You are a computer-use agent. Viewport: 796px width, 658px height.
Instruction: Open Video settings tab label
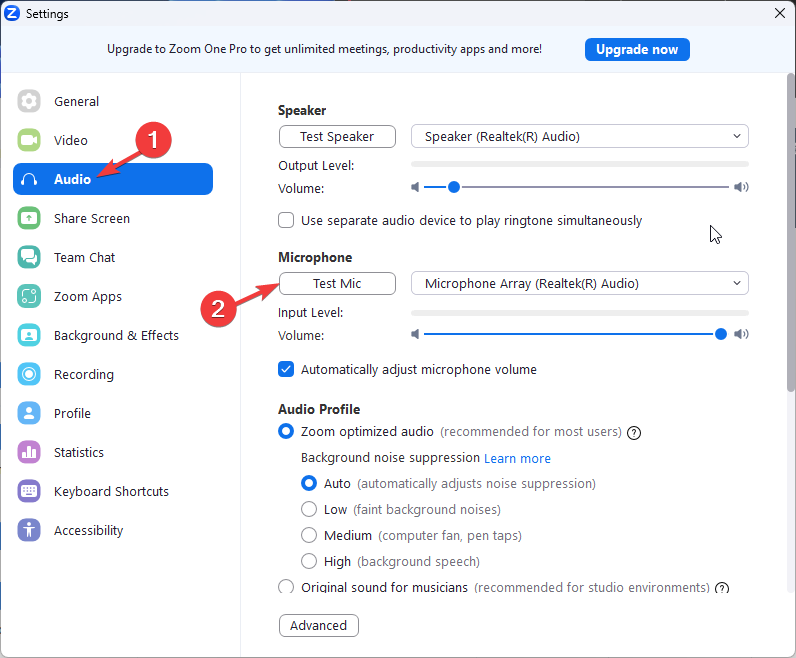click(71, 141)
